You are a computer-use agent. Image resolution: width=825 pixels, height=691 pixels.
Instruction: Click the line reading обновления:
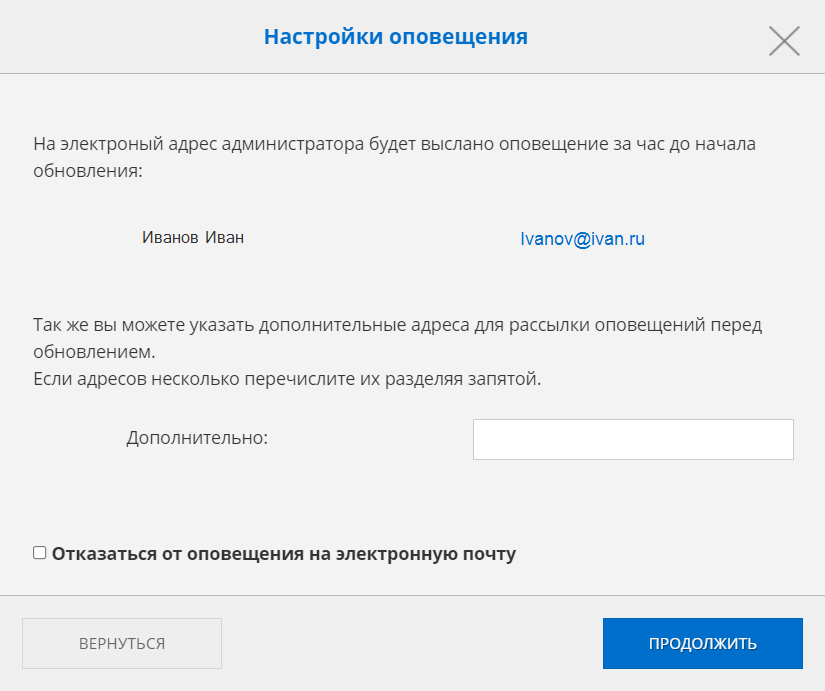(x=88, y=171)
